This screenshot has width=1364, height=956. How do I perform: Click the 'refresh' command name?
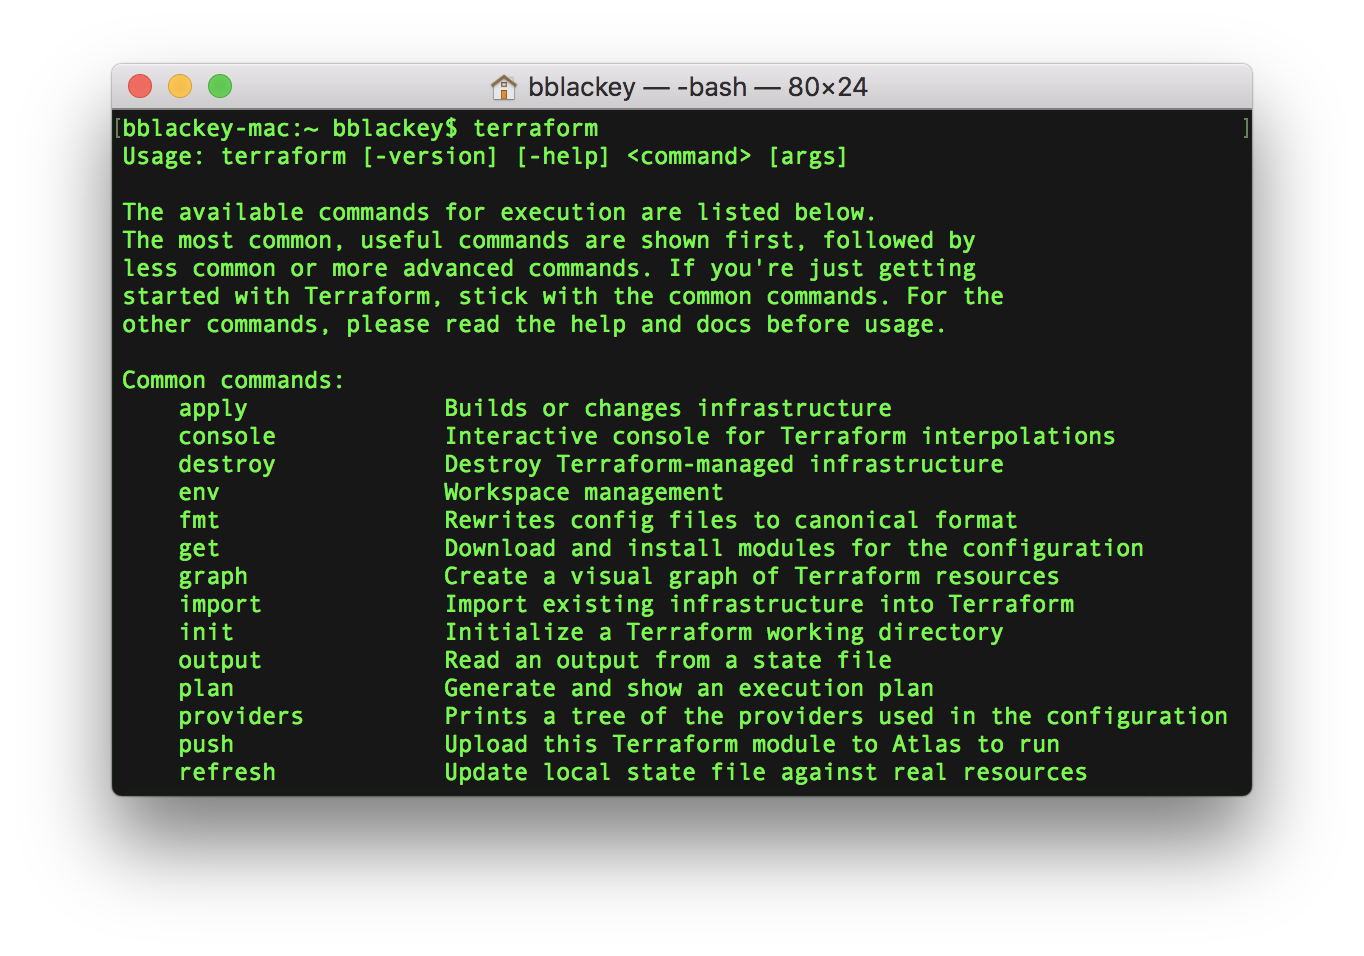[227, 772]
